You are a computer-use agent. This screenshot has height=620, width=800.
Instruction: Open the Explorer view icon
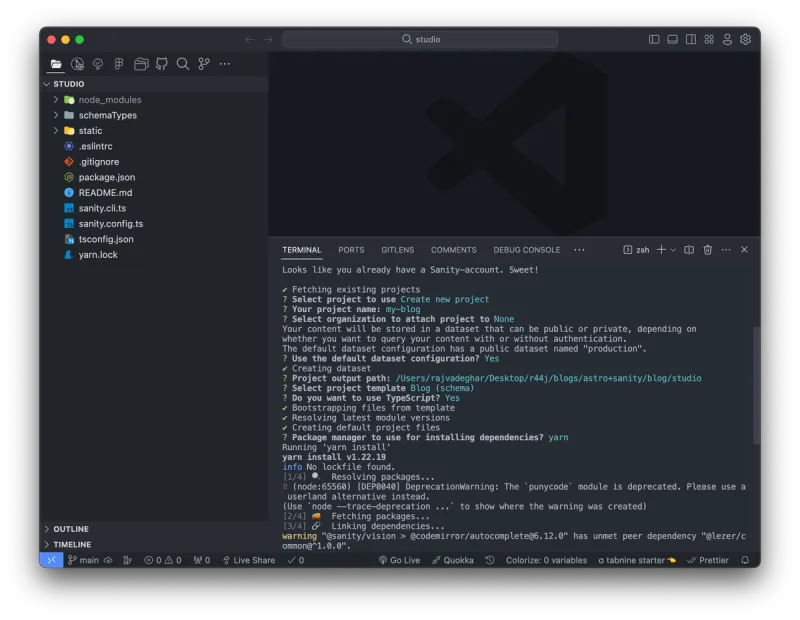pyautogui.click(x=56, y=64)
